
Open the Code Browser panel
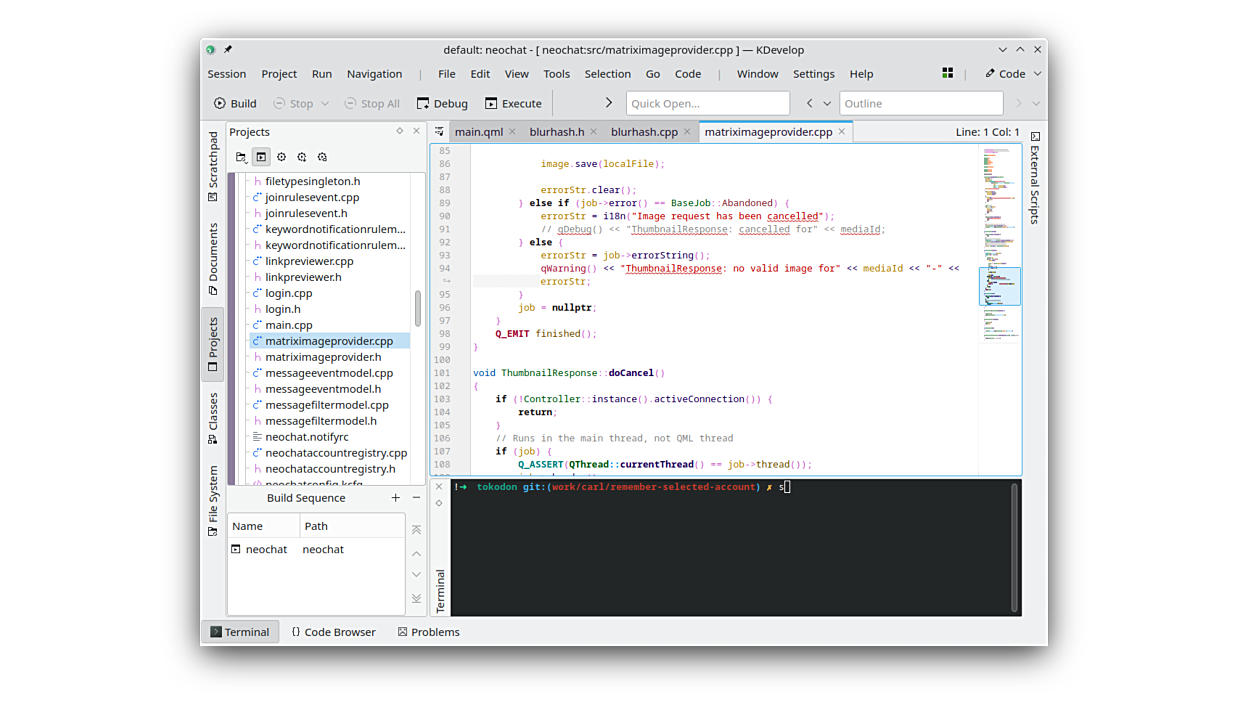pos(333,632)
